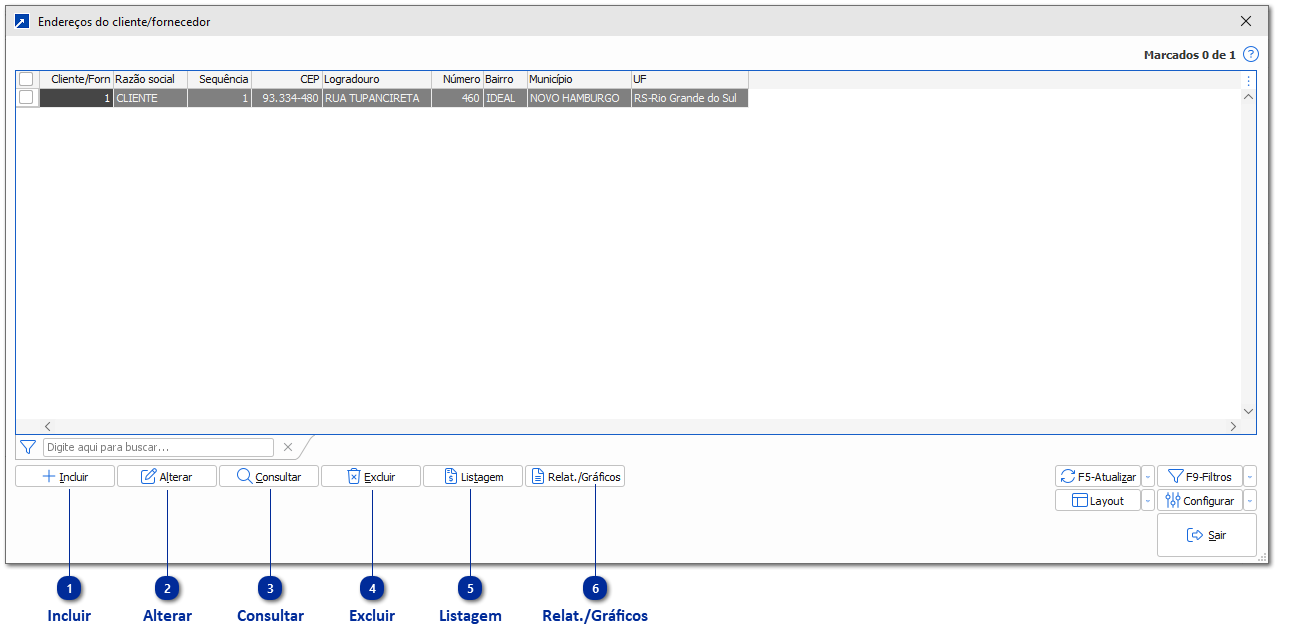
Task: Check the box for the CLIENTE row
Action: (x=26, y=98)
